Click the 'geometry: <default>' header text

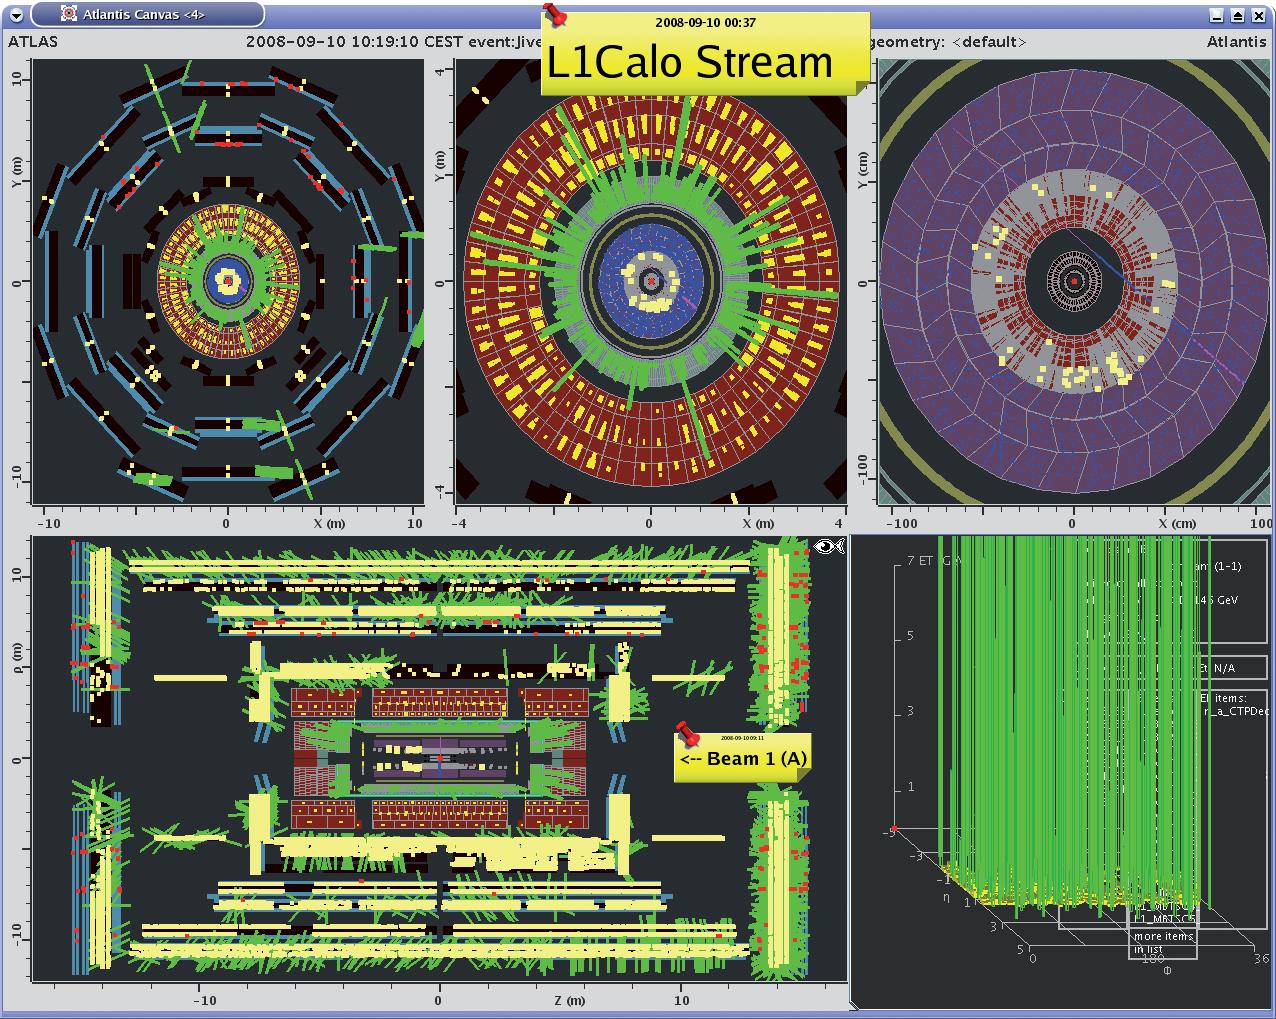point(948,42)
